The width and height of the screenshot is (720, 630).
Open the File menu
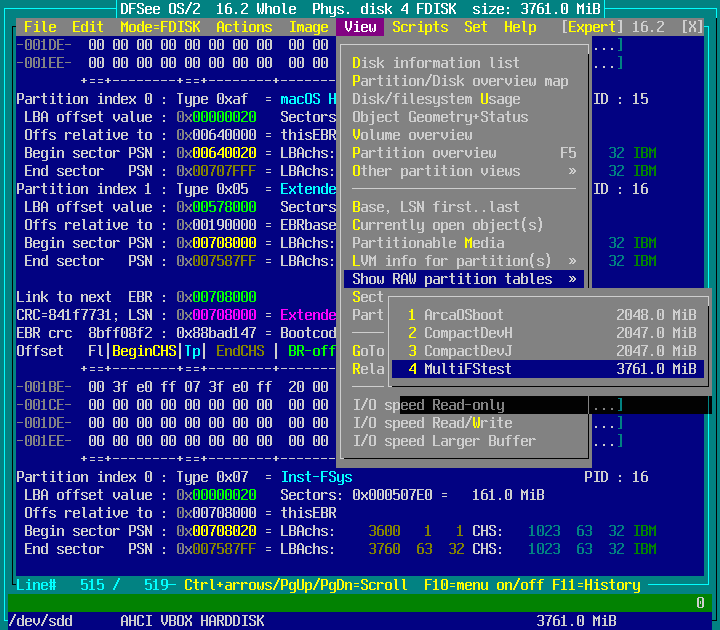click(40, 27)
